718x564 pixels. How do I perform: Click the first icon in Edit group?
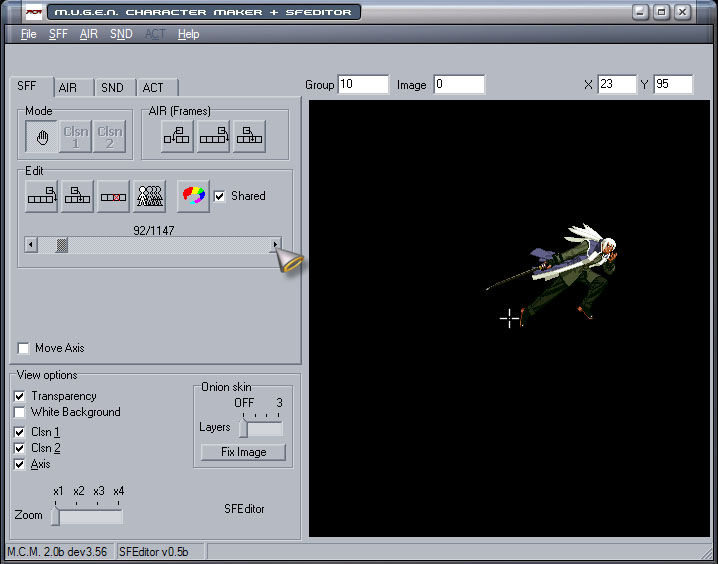tap(42, 196)
